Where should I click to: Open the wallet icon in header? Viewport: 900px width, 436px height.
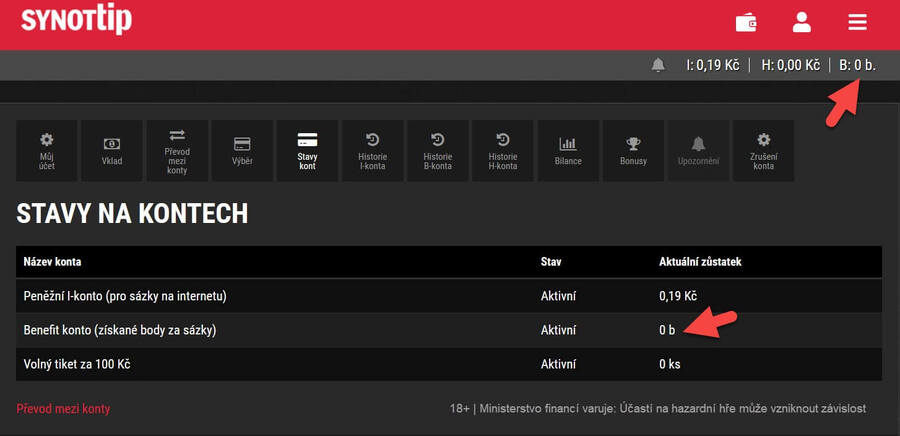pyautogui.click(x=746, y=22)
